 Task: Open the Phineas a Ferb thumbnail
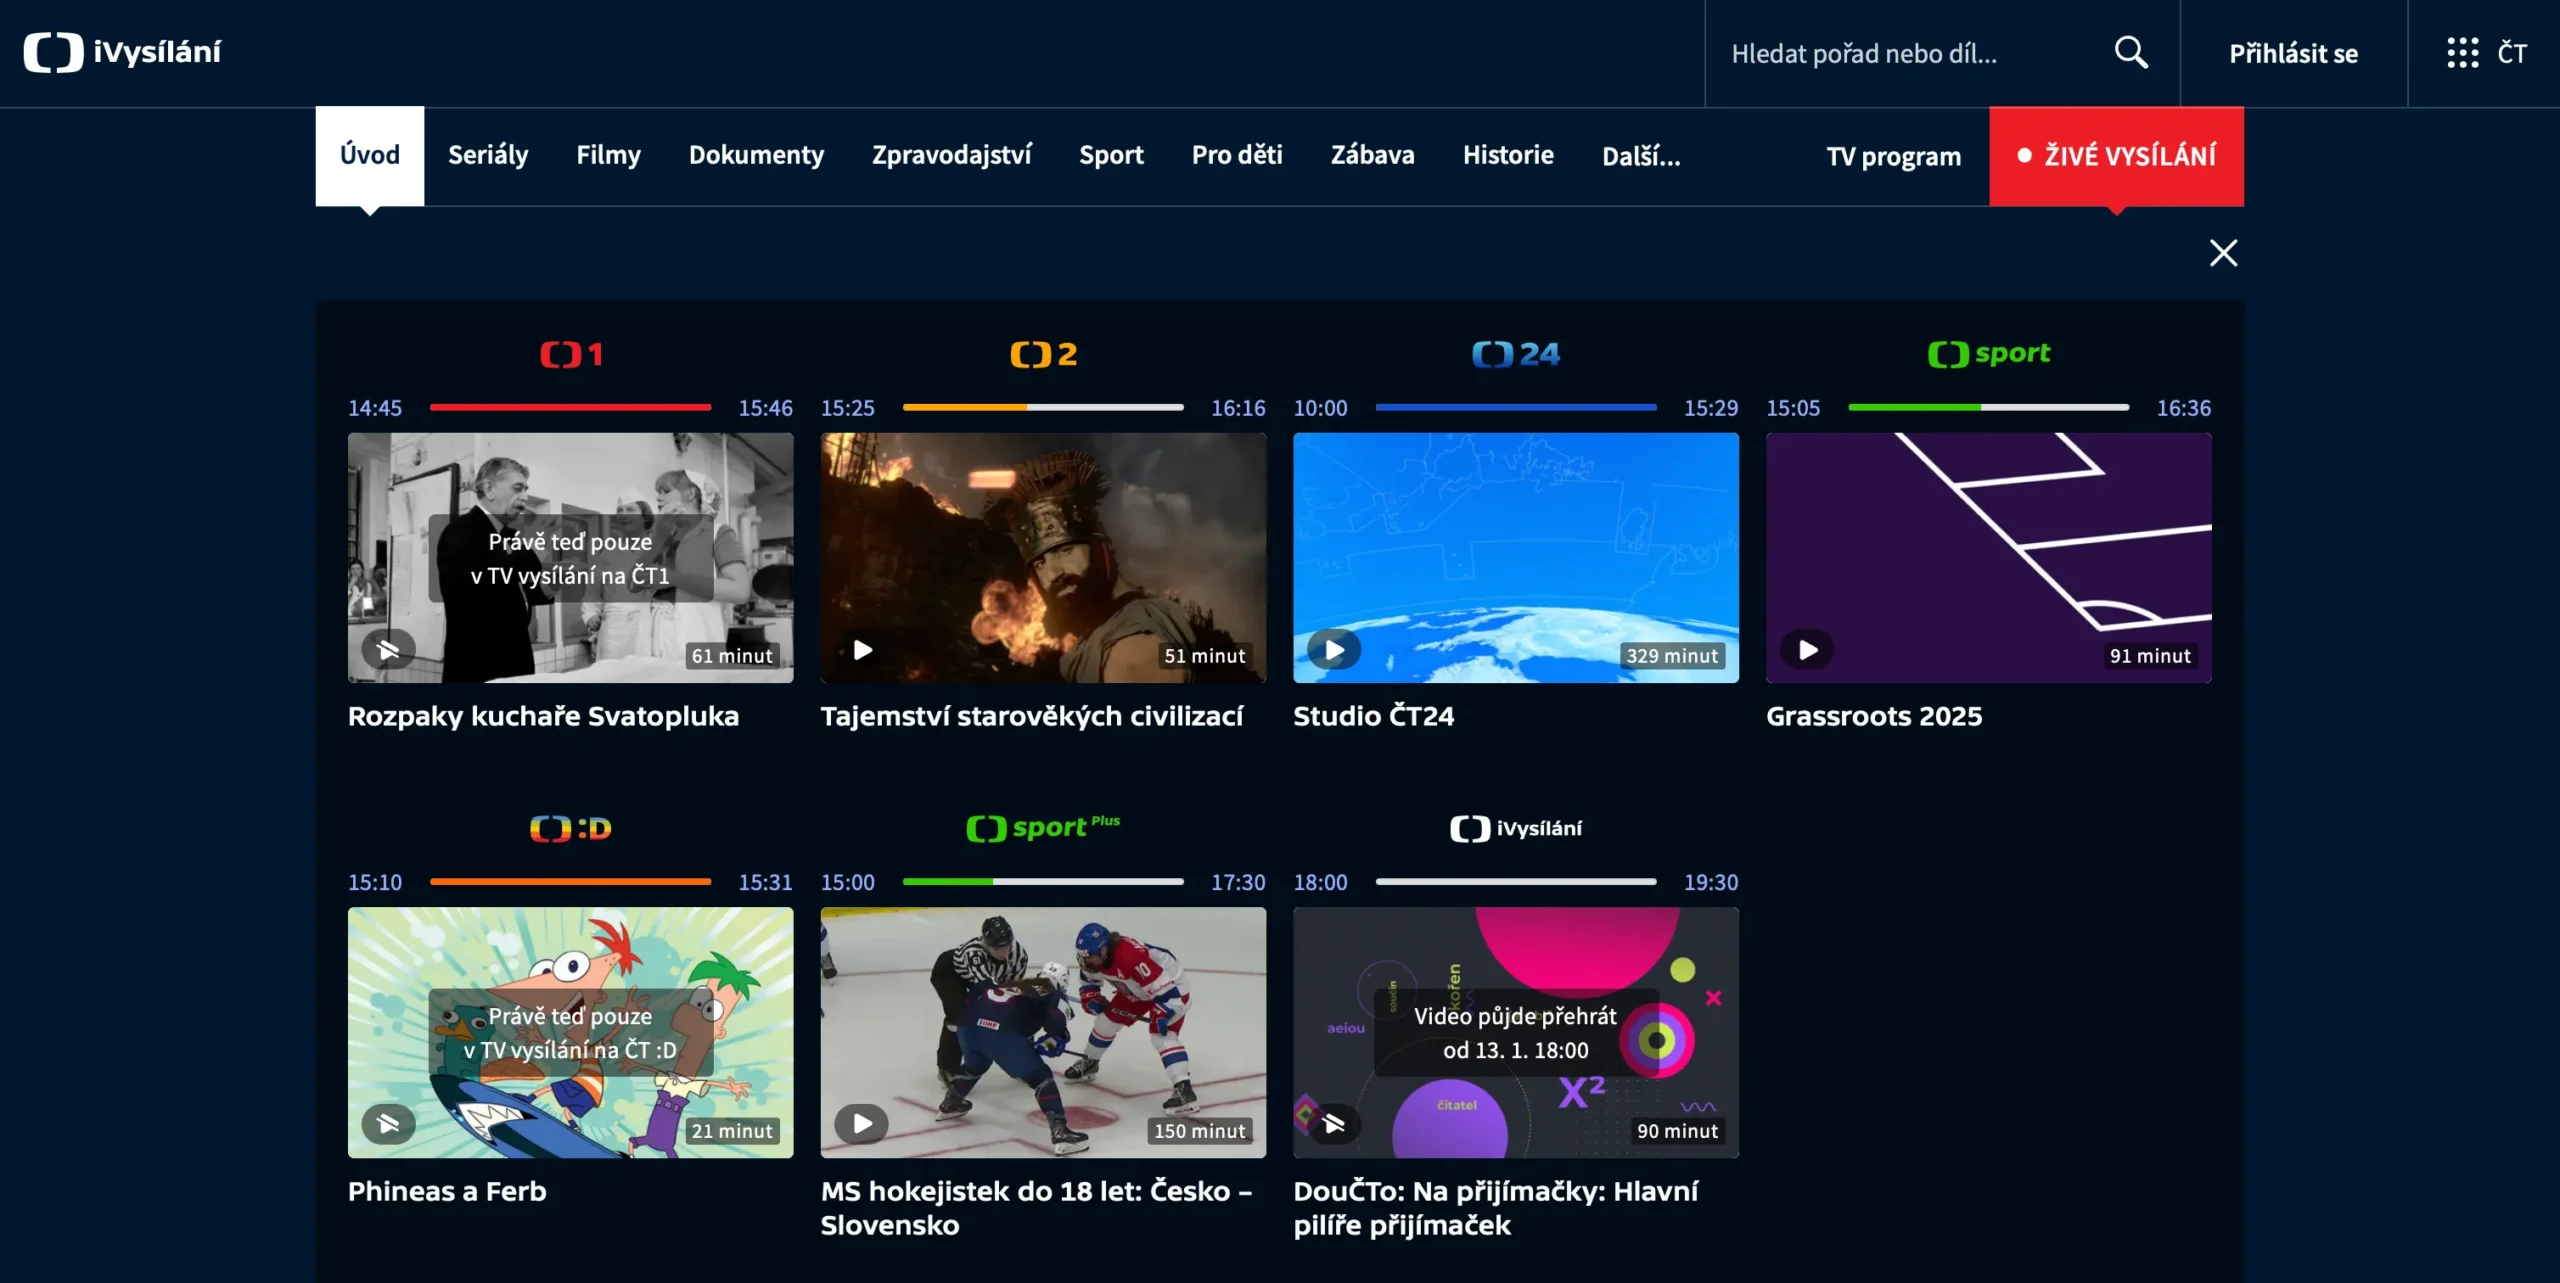click(x=570, y=1032)
